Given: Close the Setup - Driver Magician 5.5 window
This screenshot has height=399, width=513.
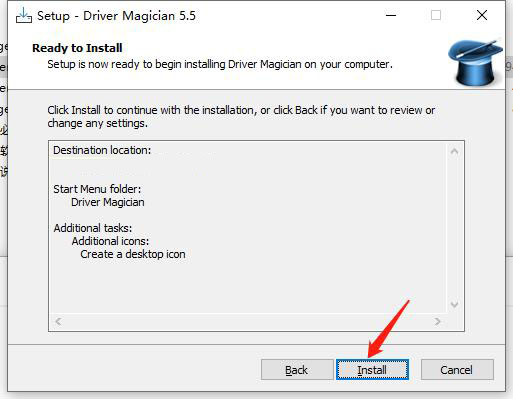Looking at the screenshot, I should pyautogui.click(x=482, y=15).
